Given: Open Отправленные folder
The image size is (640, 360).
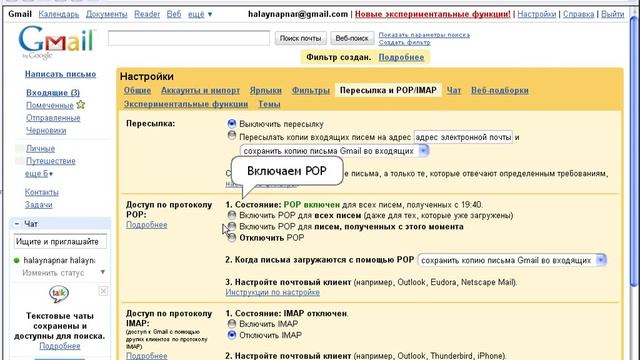Looking at the screenshot, I should click(53, 118).
